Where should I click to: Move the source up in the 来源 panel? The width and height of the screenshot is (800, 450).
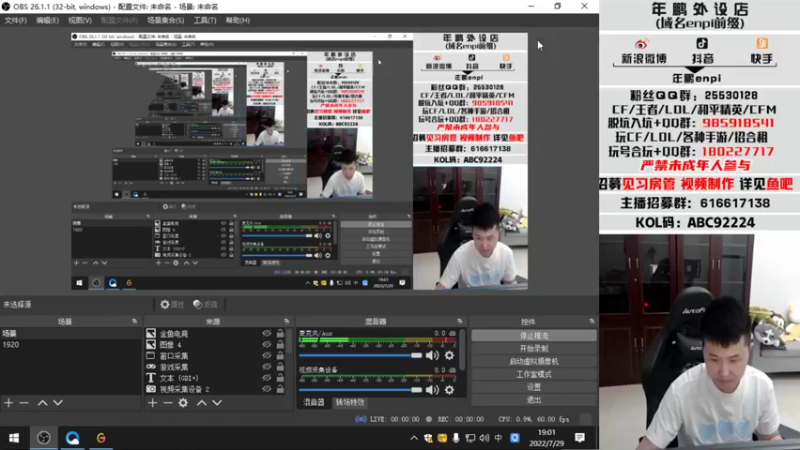pos(202,403)
